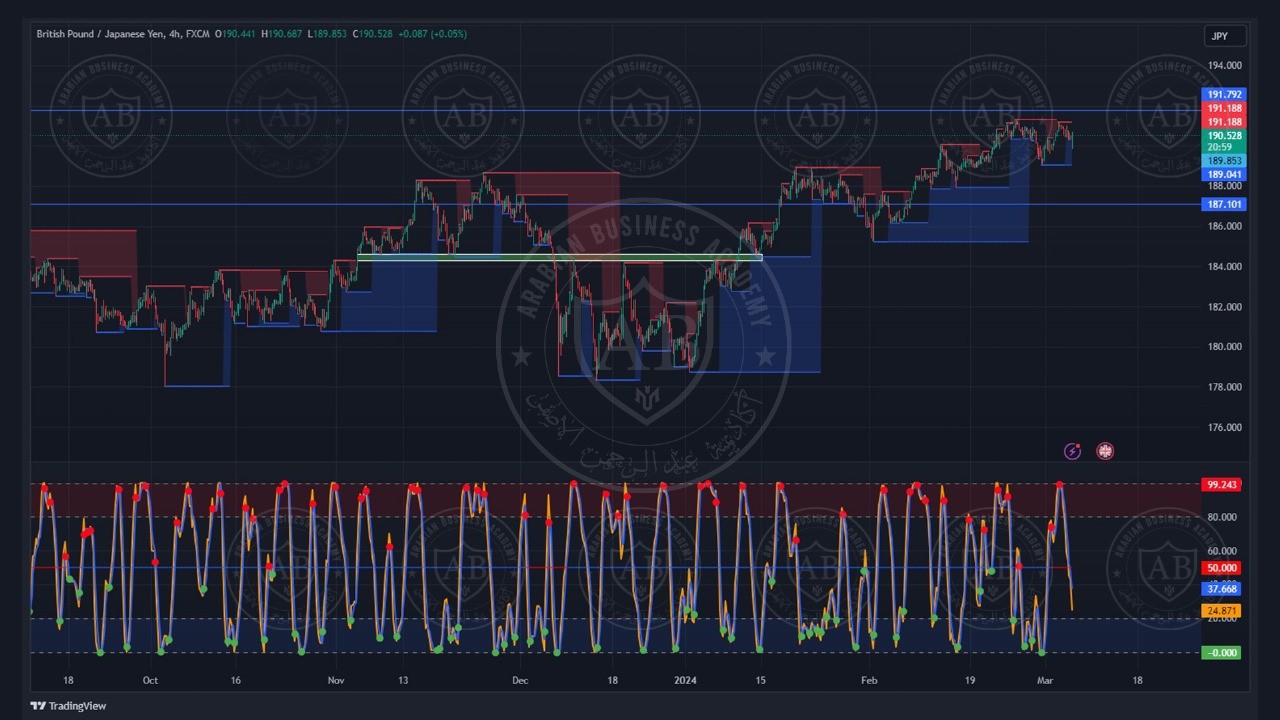Image resolution: width=1280 pixels, height=720 pixels.
Task: Click the Dec date on time axis
Action: click(x=520, y=680)
